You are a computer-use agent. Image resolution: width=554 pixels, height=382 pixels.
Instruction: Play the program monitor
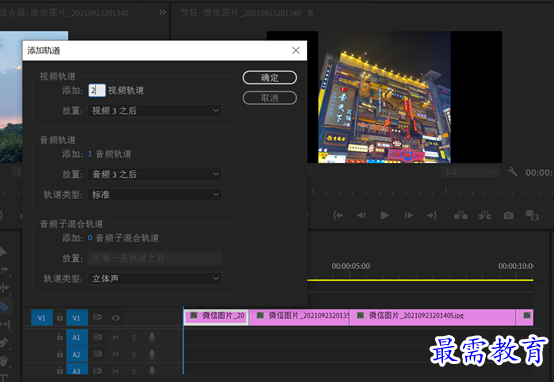(385, 215)
